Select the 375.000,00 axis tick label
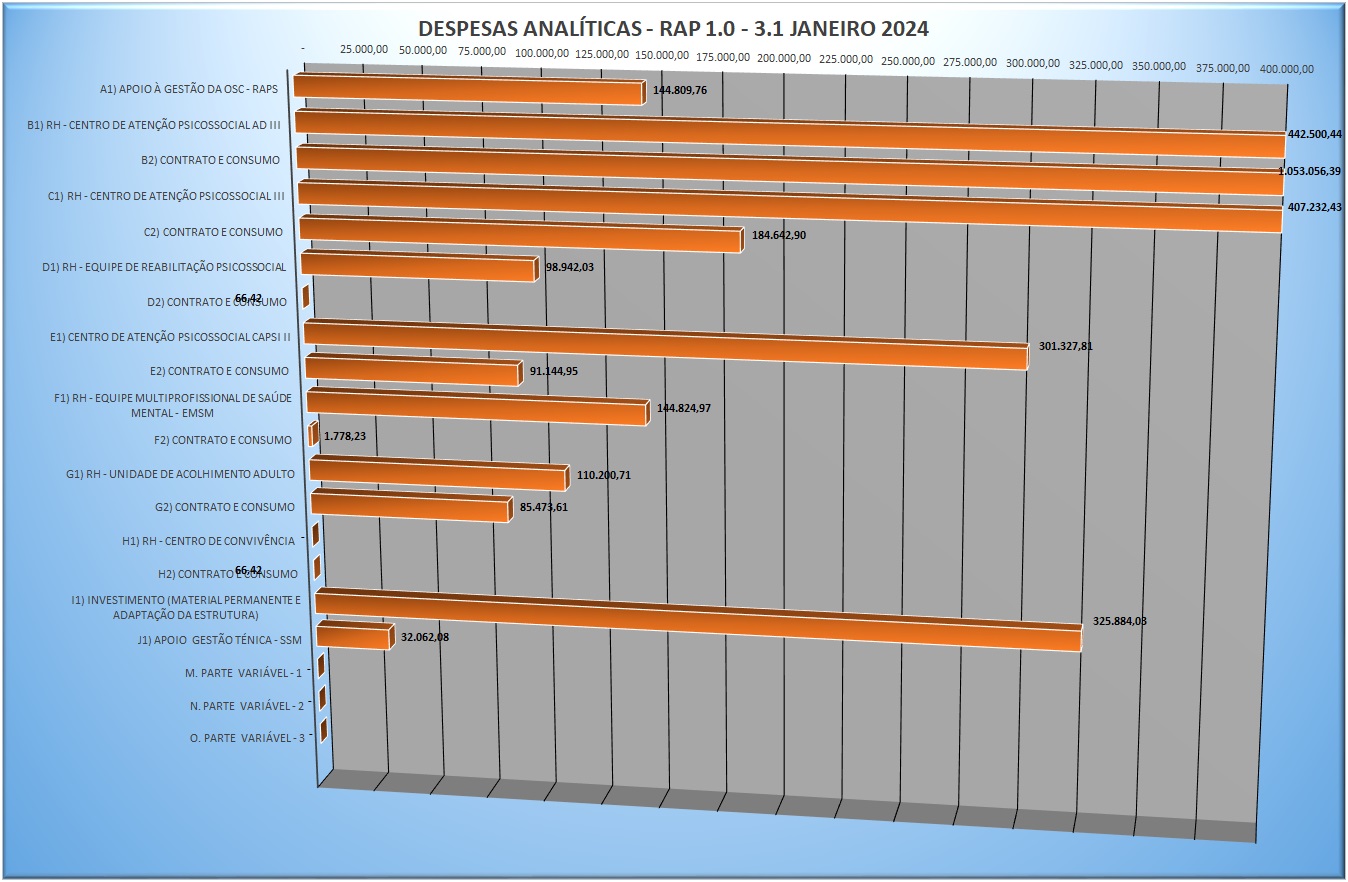Screen dimensions: 1348x882 [1222, 68]
